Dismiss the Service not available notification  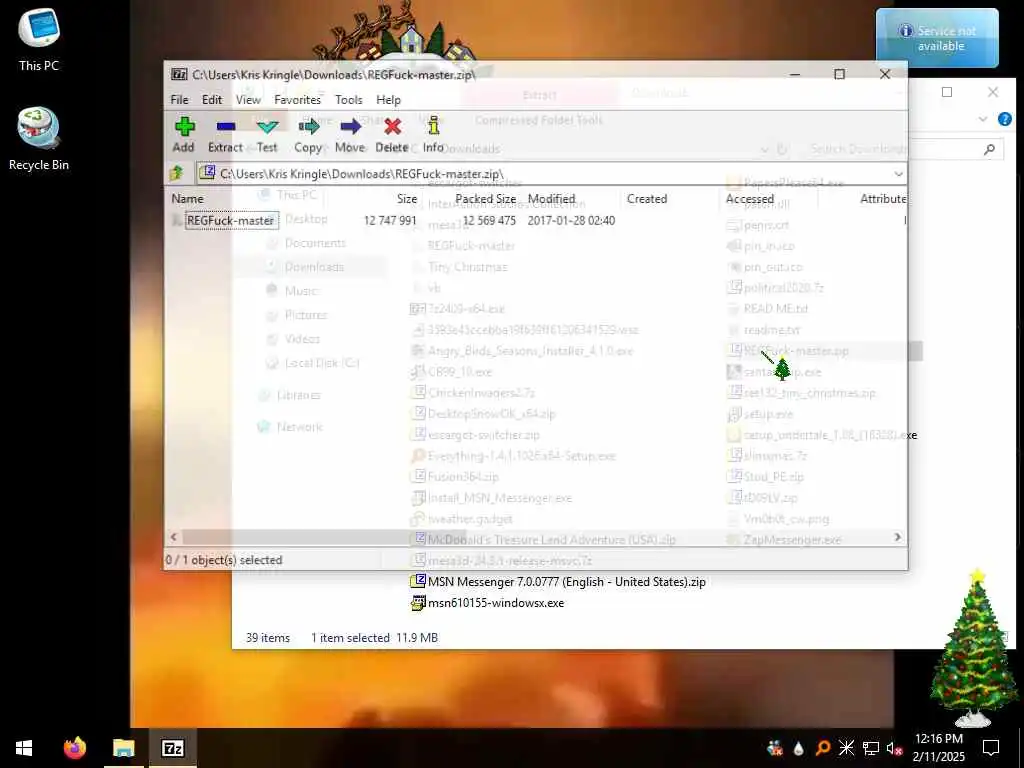tap(937, 38)
